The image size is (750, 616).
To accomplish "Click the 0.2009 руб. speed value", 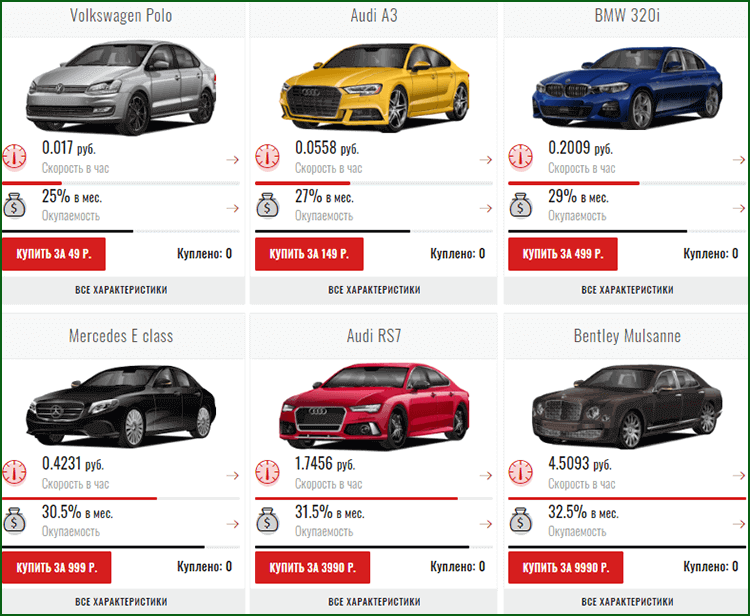I will pyautogui.click(x=581, y=148).
